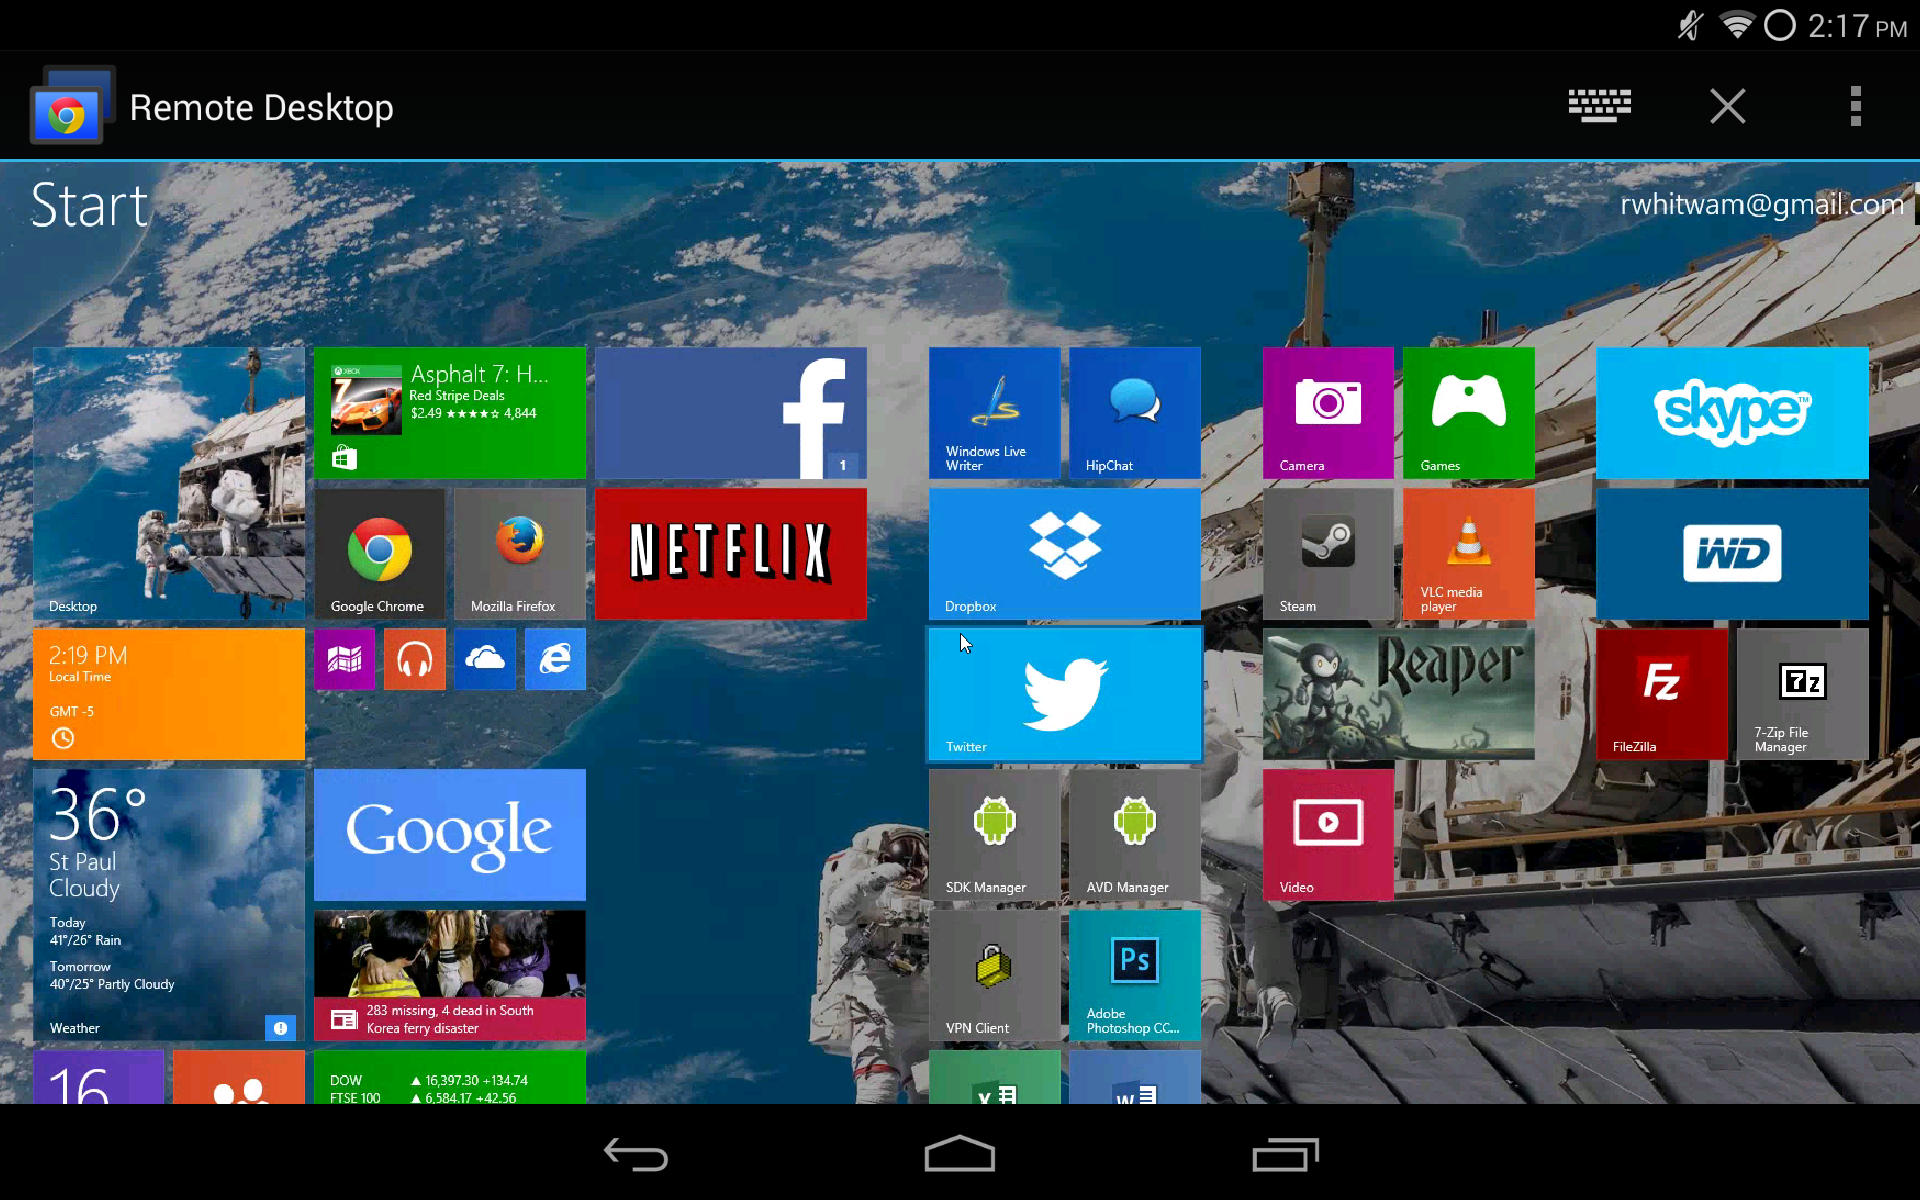Open the Remote Desktop overflow menu
This screenshot has width=1920, height=1200.
[x=1856, y=106]
